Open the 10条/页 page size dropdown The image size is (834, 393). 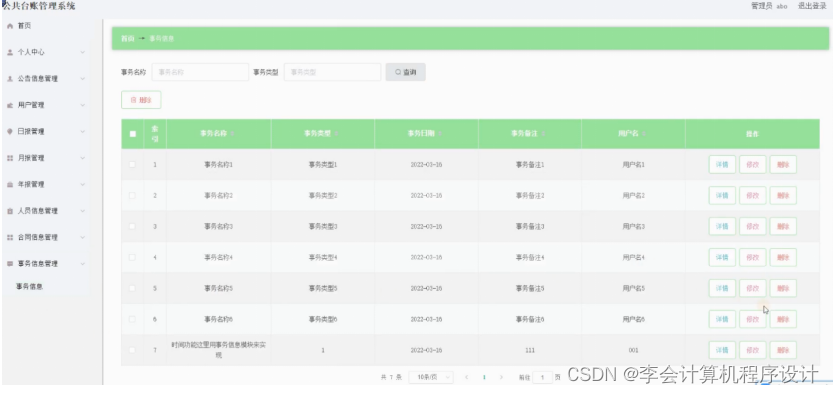point(431,377)
